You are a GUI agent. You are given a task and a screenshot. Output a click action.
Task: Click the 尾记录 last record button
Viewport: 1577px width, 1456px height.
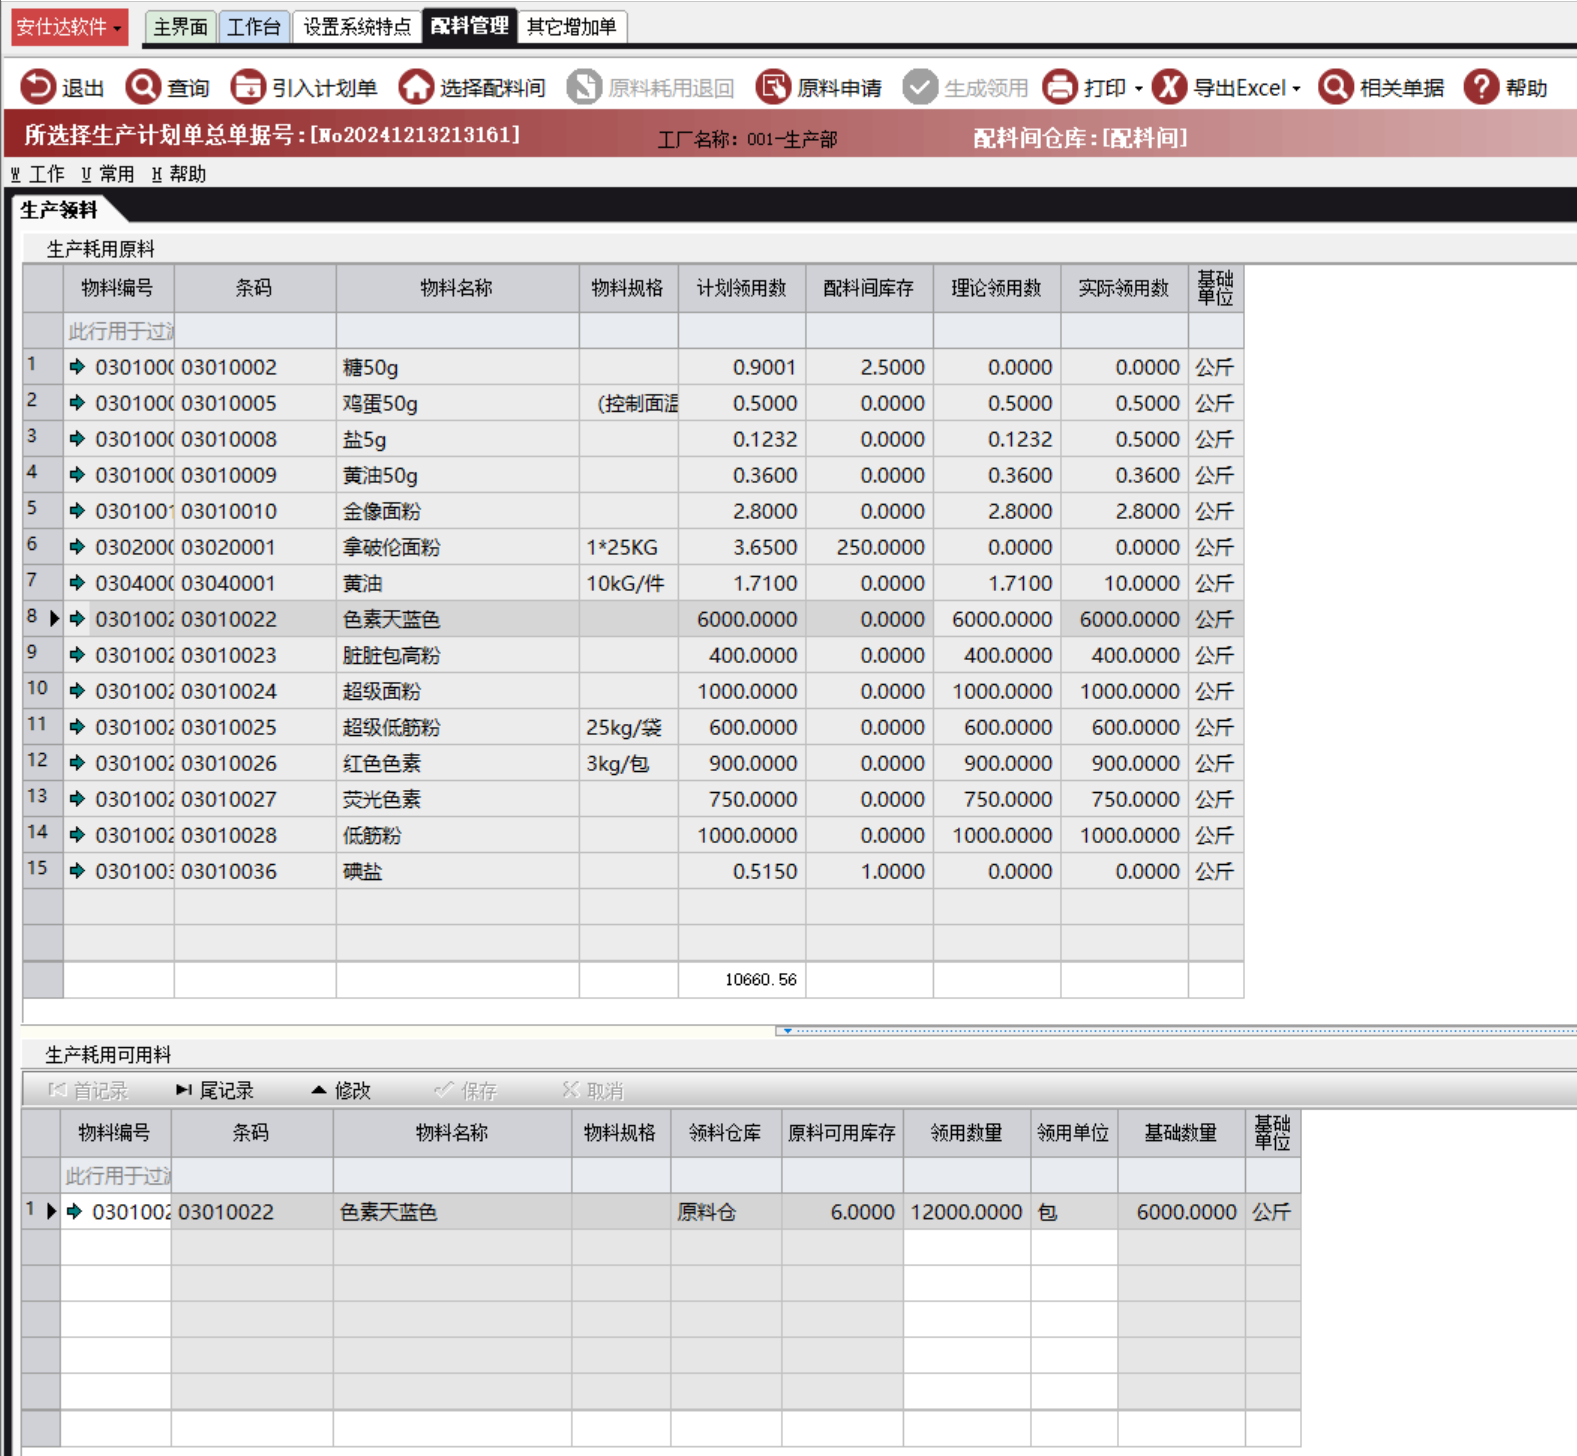(215, 1090)
